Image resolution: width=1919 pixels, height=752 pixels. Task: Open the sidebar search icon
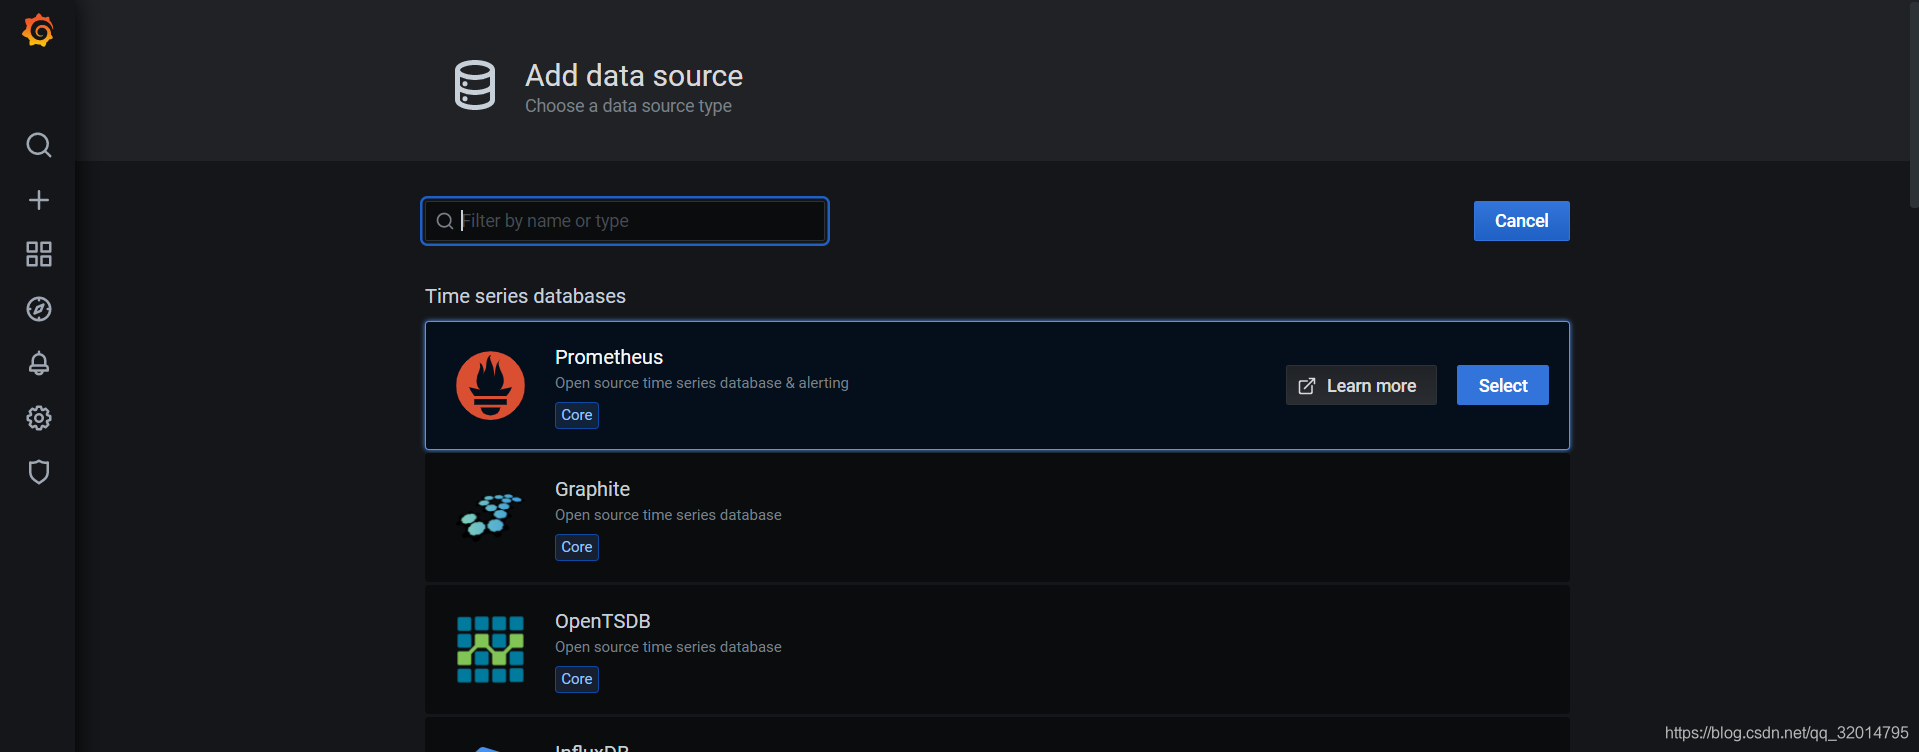(x=38, y=145)
